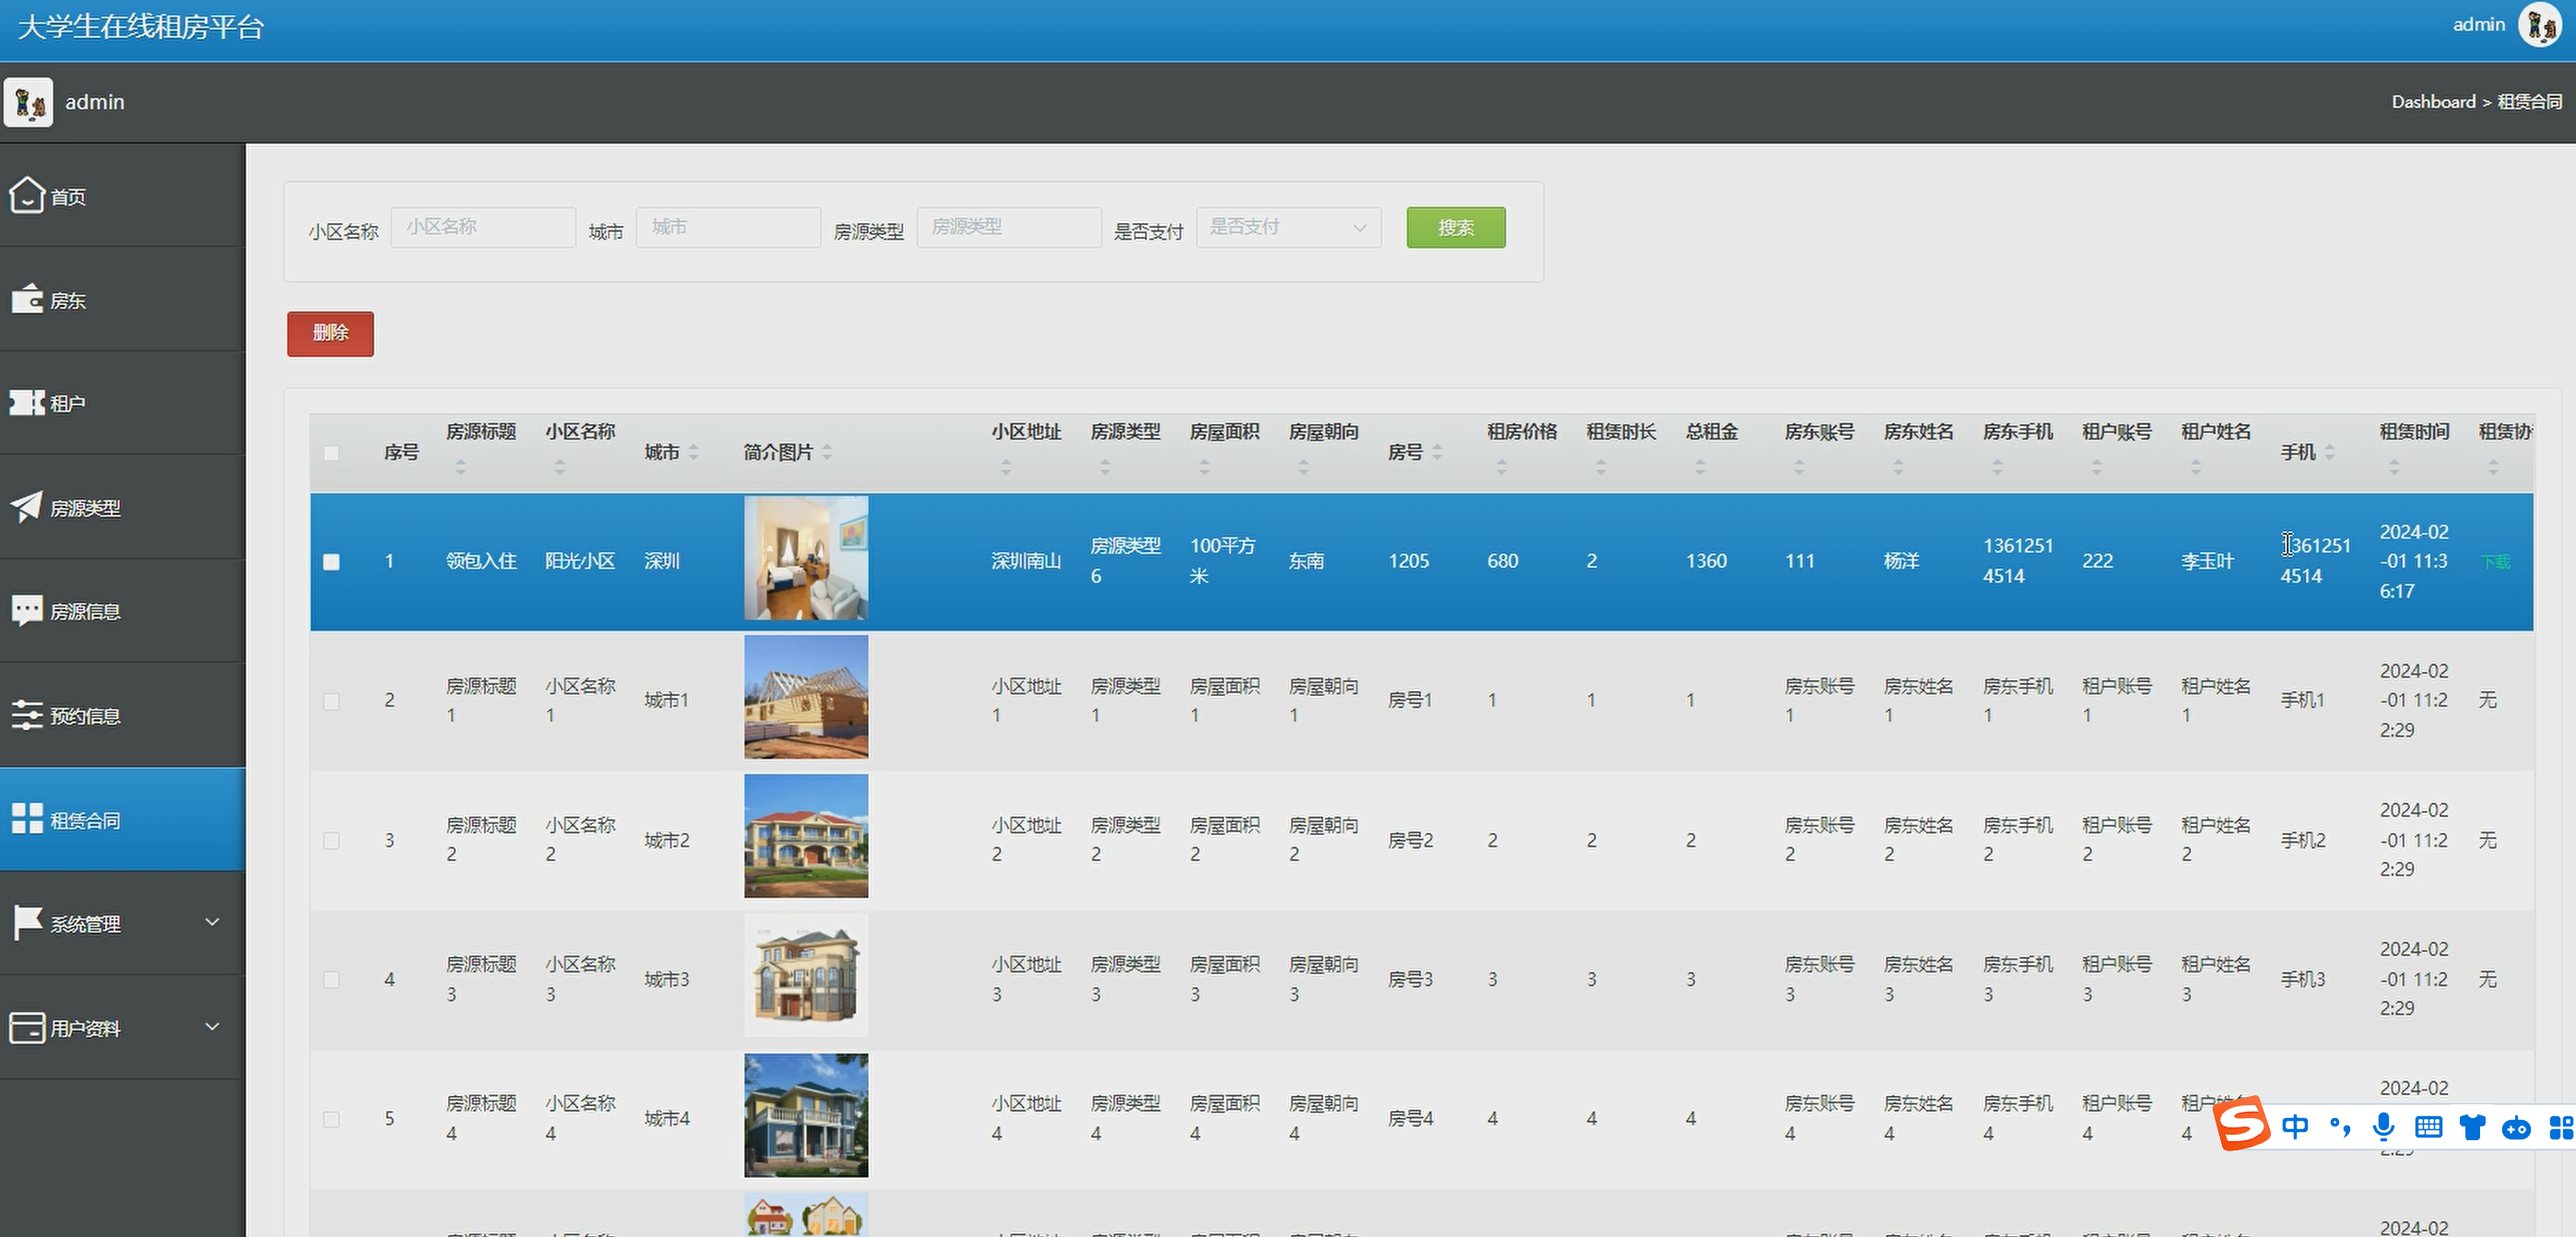
Task: Toggle checkbox for row 5 城市4
Action: click(331, 1118)
